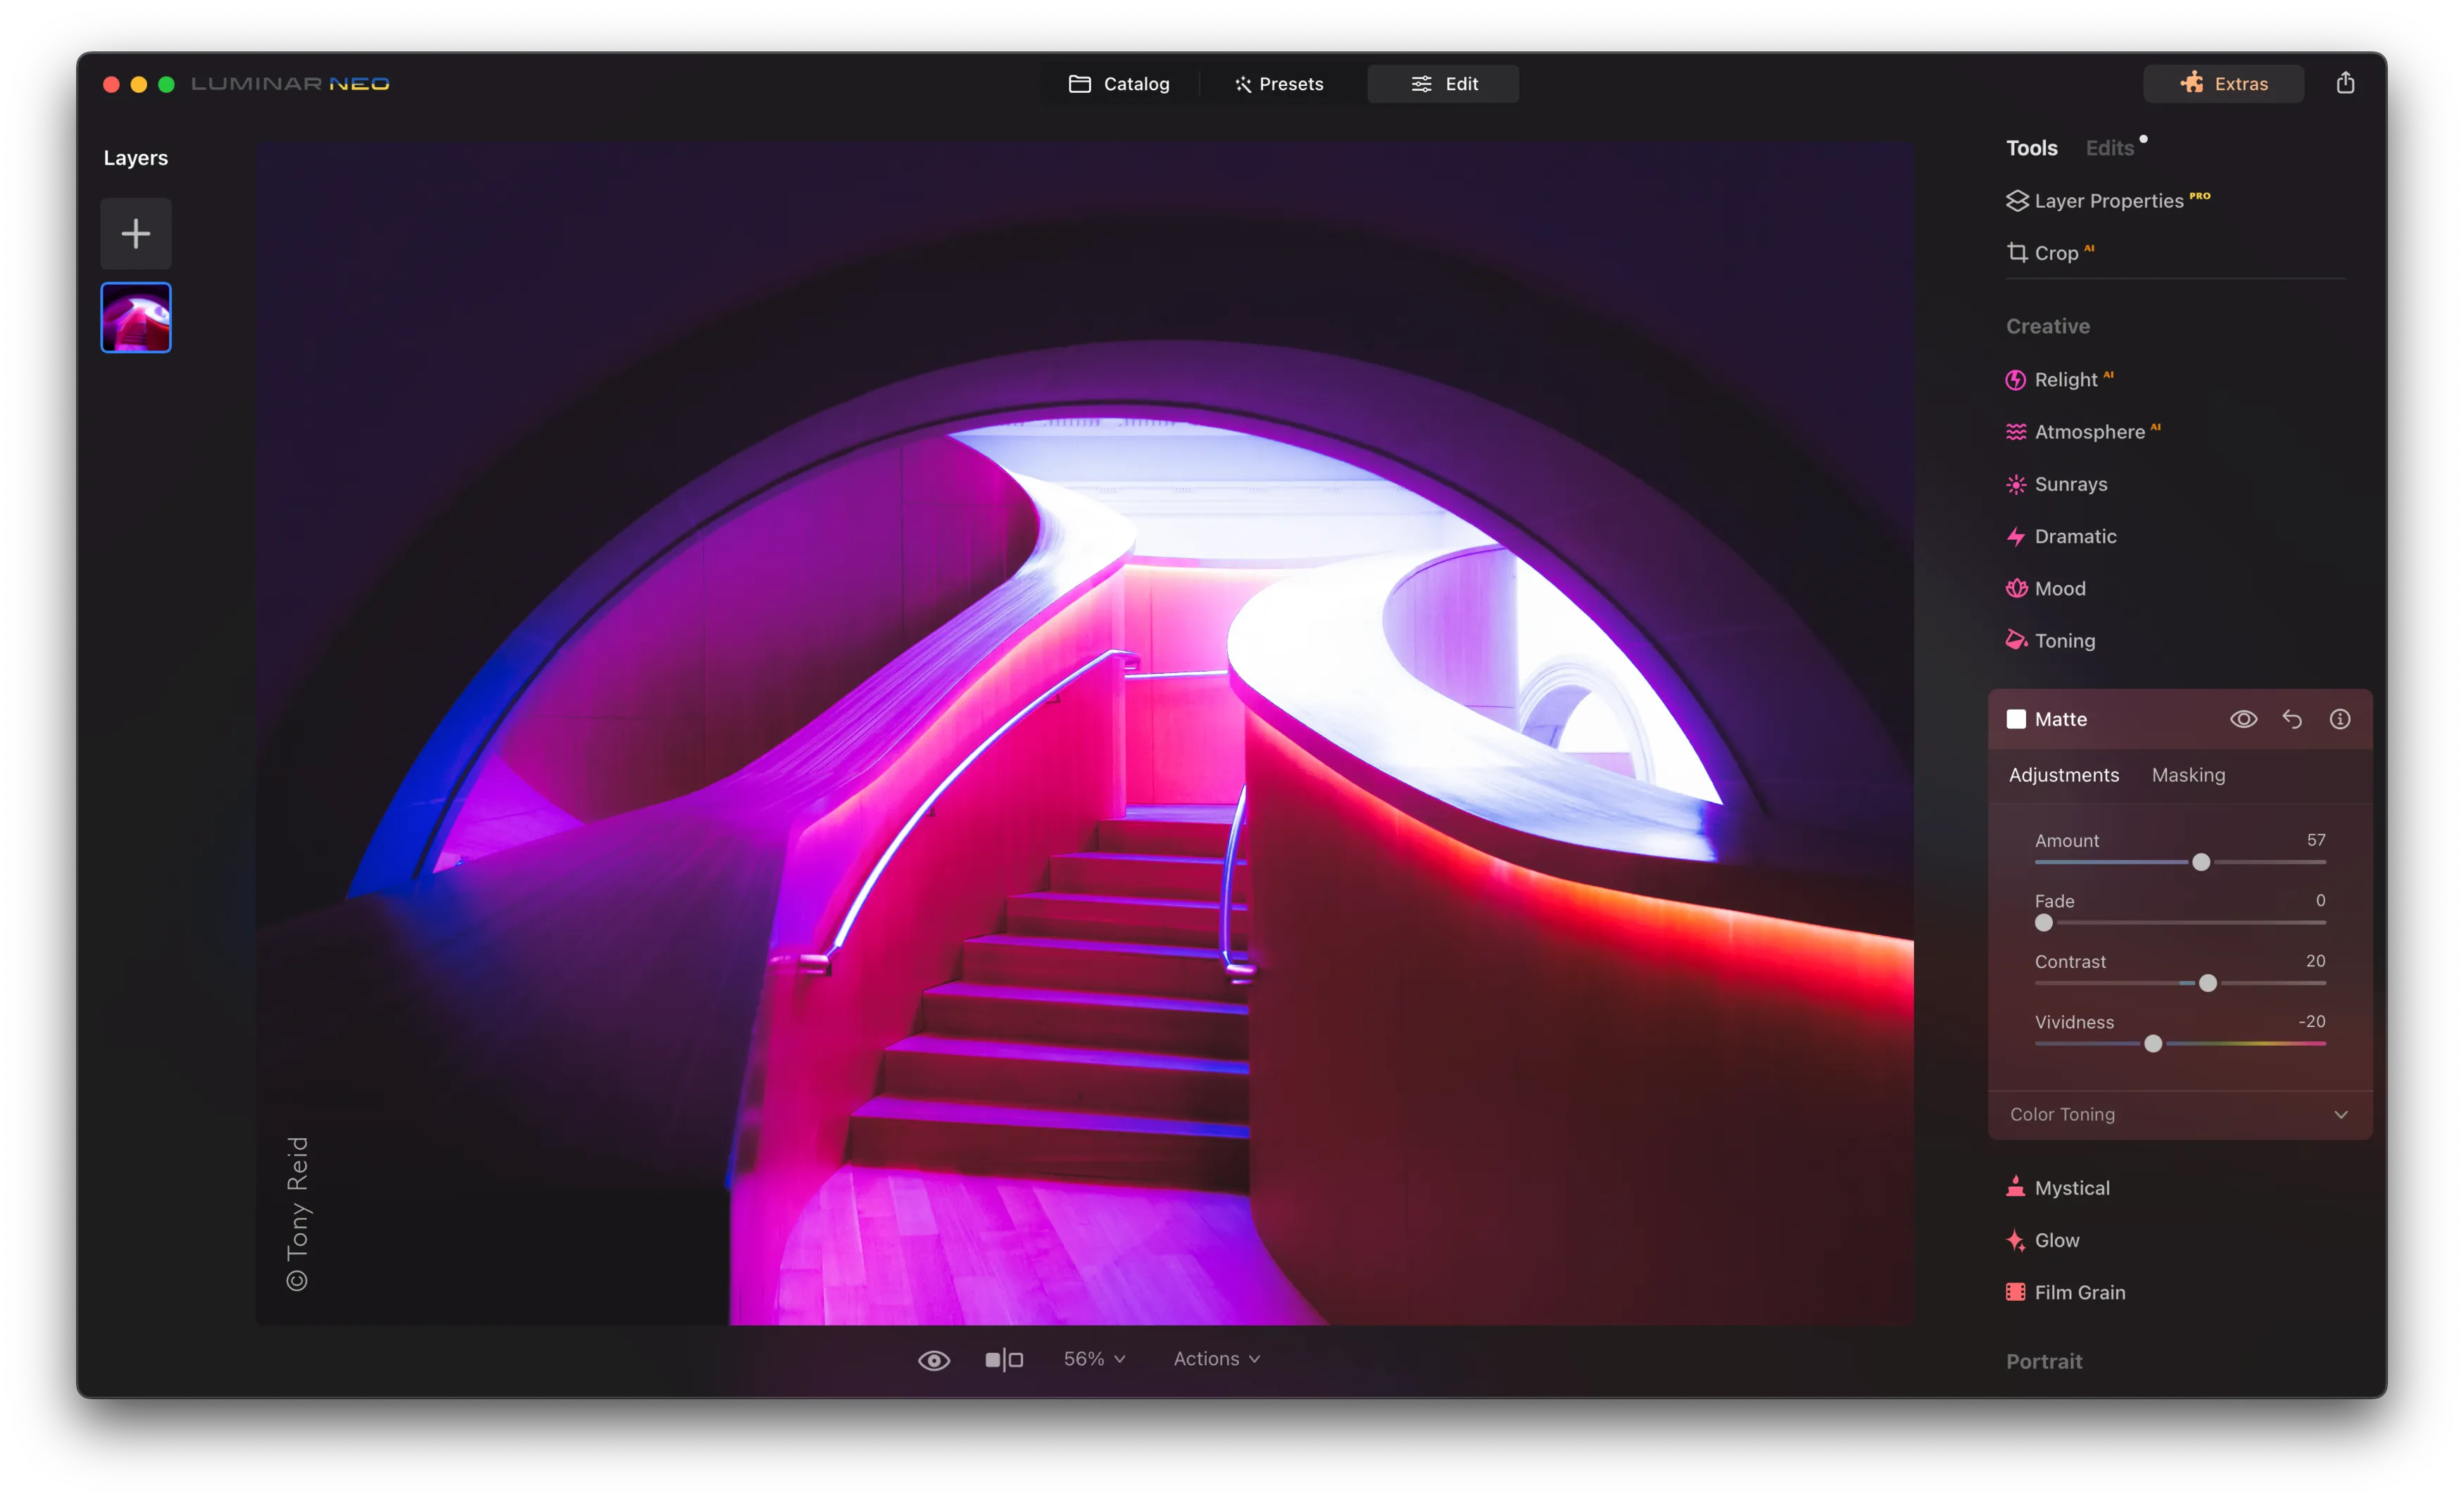
Task: Switch to the Masking tab
Action: [2188, 775]
